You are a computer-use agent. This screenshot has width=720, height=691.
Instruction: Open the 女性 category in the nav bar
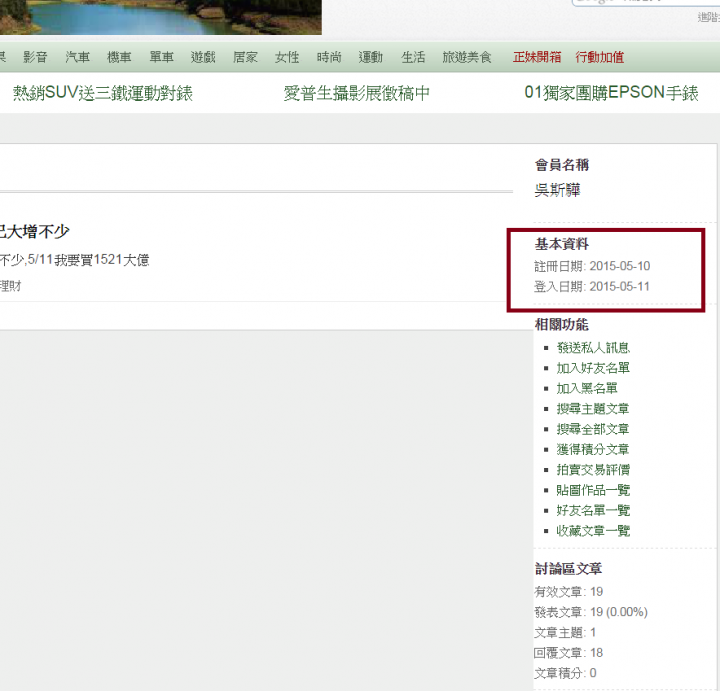point(287,57)
